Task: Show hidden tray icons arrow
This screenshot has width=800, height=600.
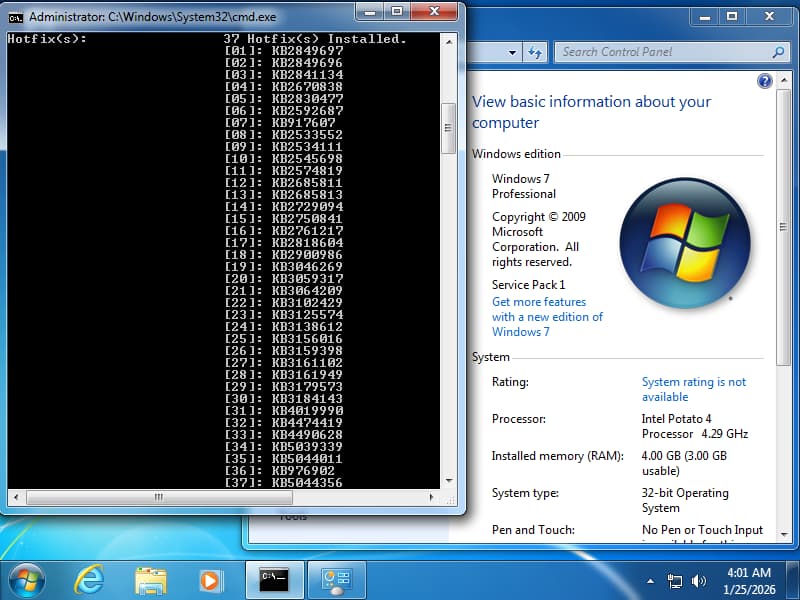Action: pos(650,581)
